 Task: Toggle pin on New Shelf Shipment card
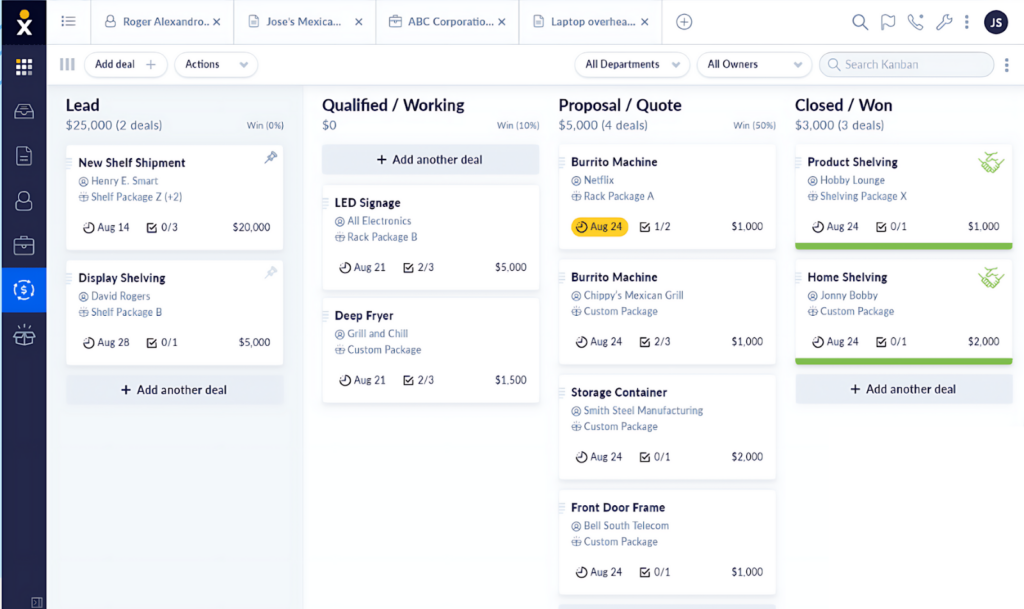click(270, 157)
